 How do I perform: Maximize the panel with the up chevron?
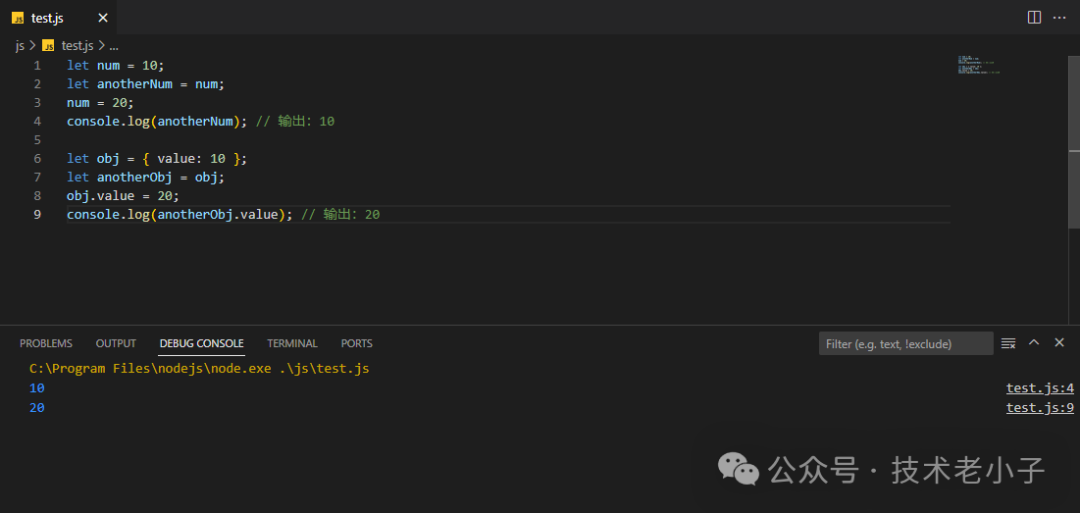[1034, 343]
